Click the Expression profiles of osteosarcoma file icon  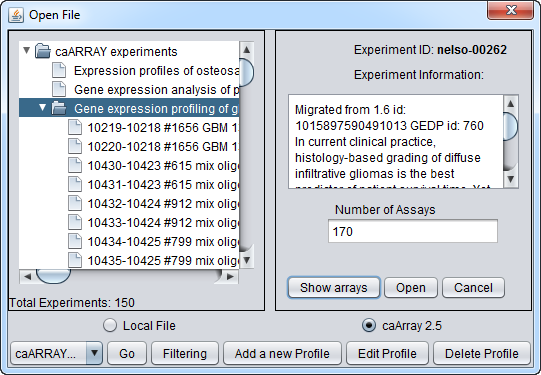[59, 70]
